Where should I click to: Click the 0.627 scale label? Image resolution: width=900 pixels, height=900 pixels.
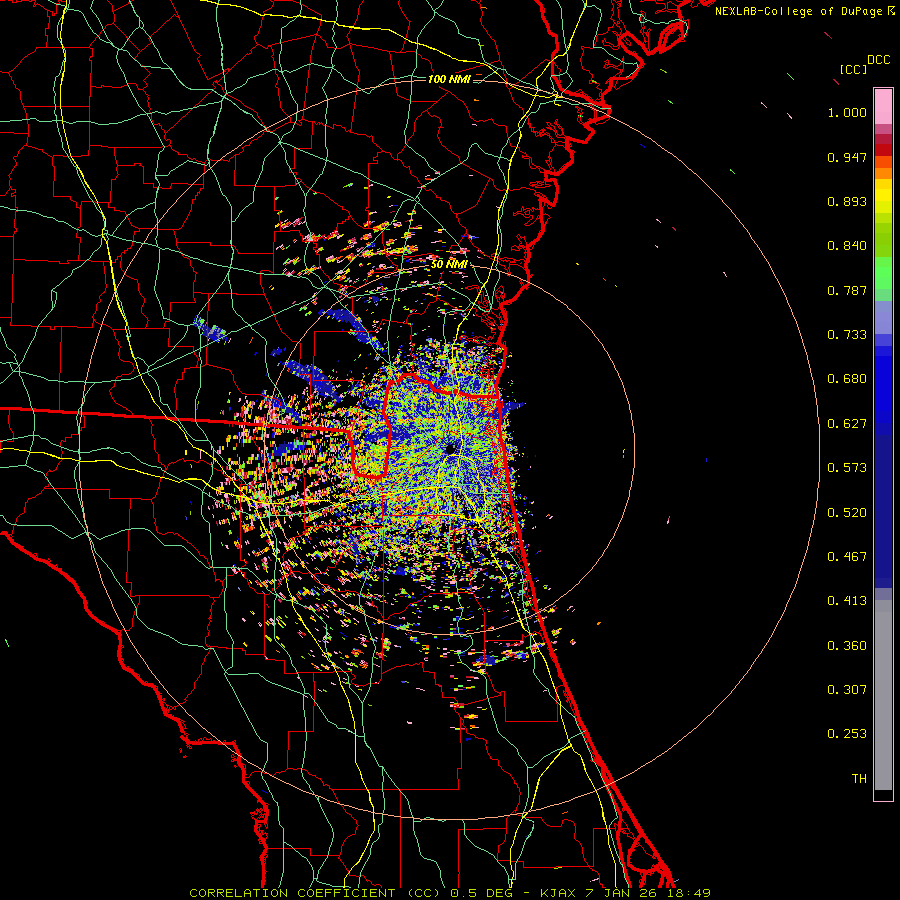pyautogui.click(x=847, y=424)
